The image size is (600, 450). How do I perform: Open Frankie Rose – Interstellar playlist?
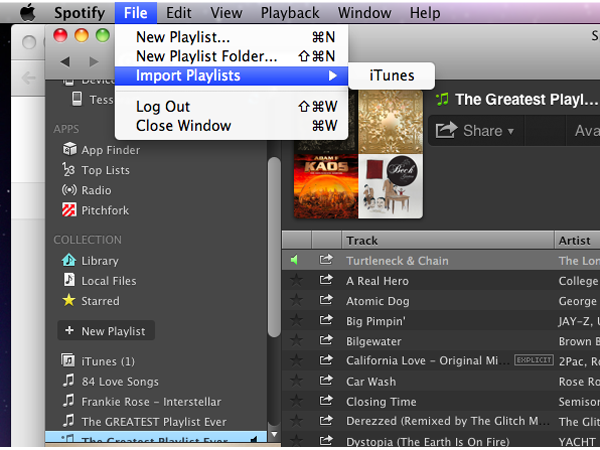[x=142, y=401]
